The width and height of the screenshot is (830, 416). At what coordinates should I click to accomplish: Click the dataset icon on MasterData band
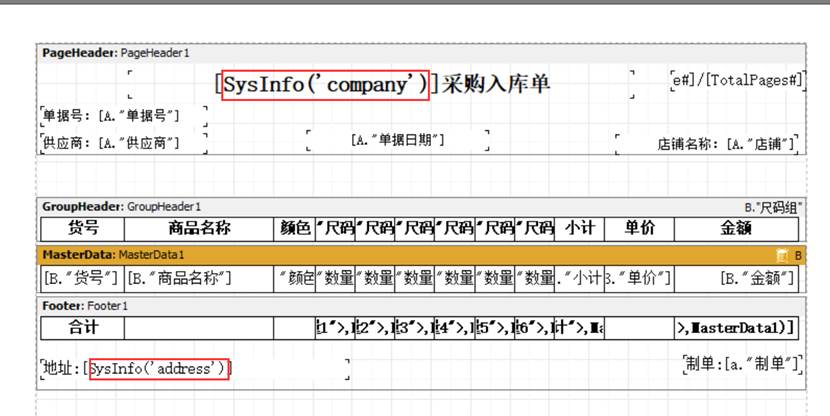coord(782,255)
